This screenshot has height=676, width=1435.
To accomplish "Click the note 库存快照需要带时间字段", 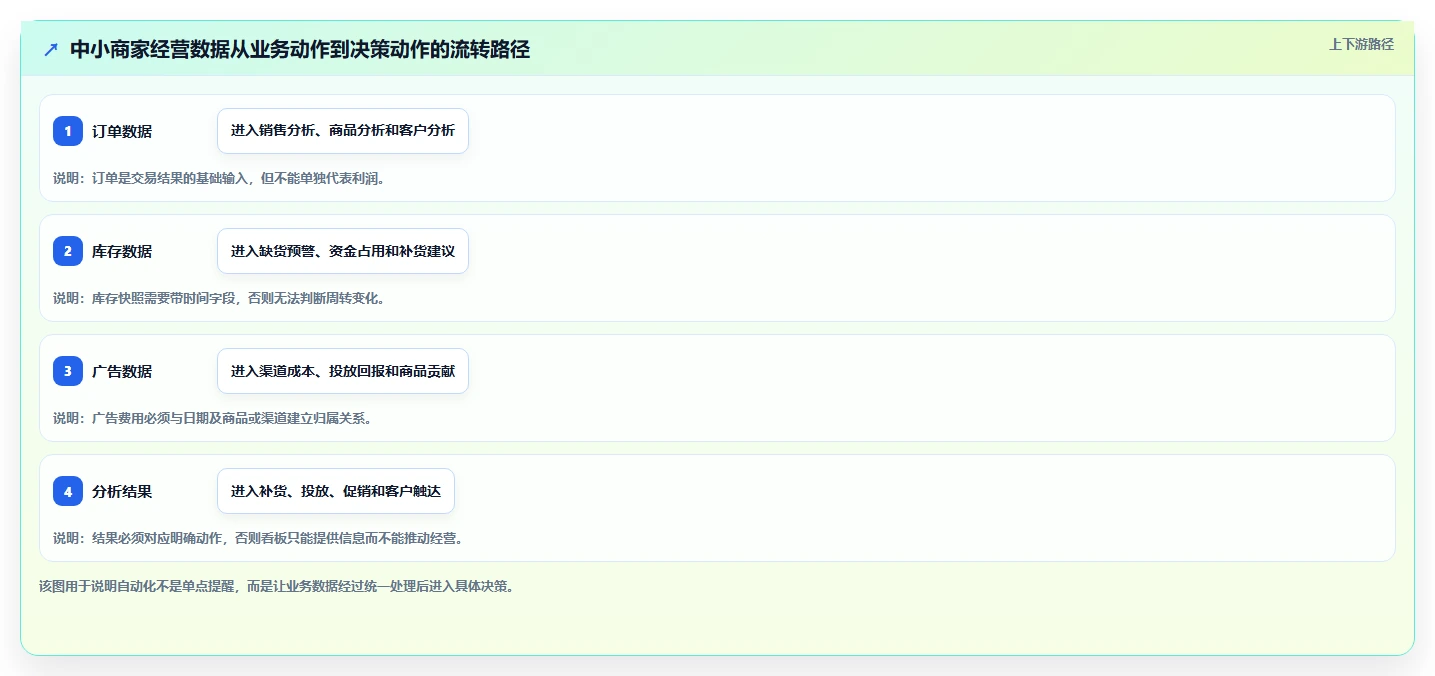I will [164, 298].
